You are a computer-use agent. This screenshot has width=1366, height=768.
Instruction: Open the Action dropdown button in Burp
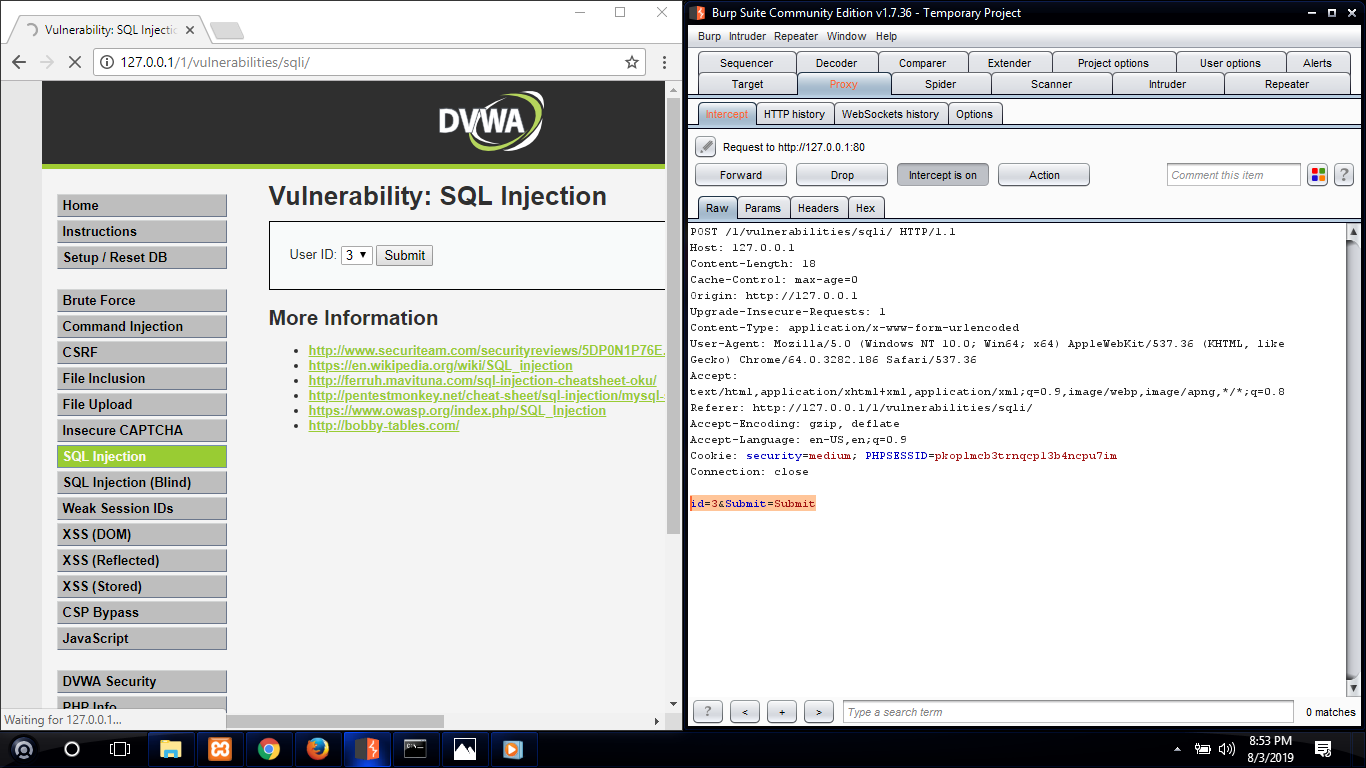pos(1044,175)
